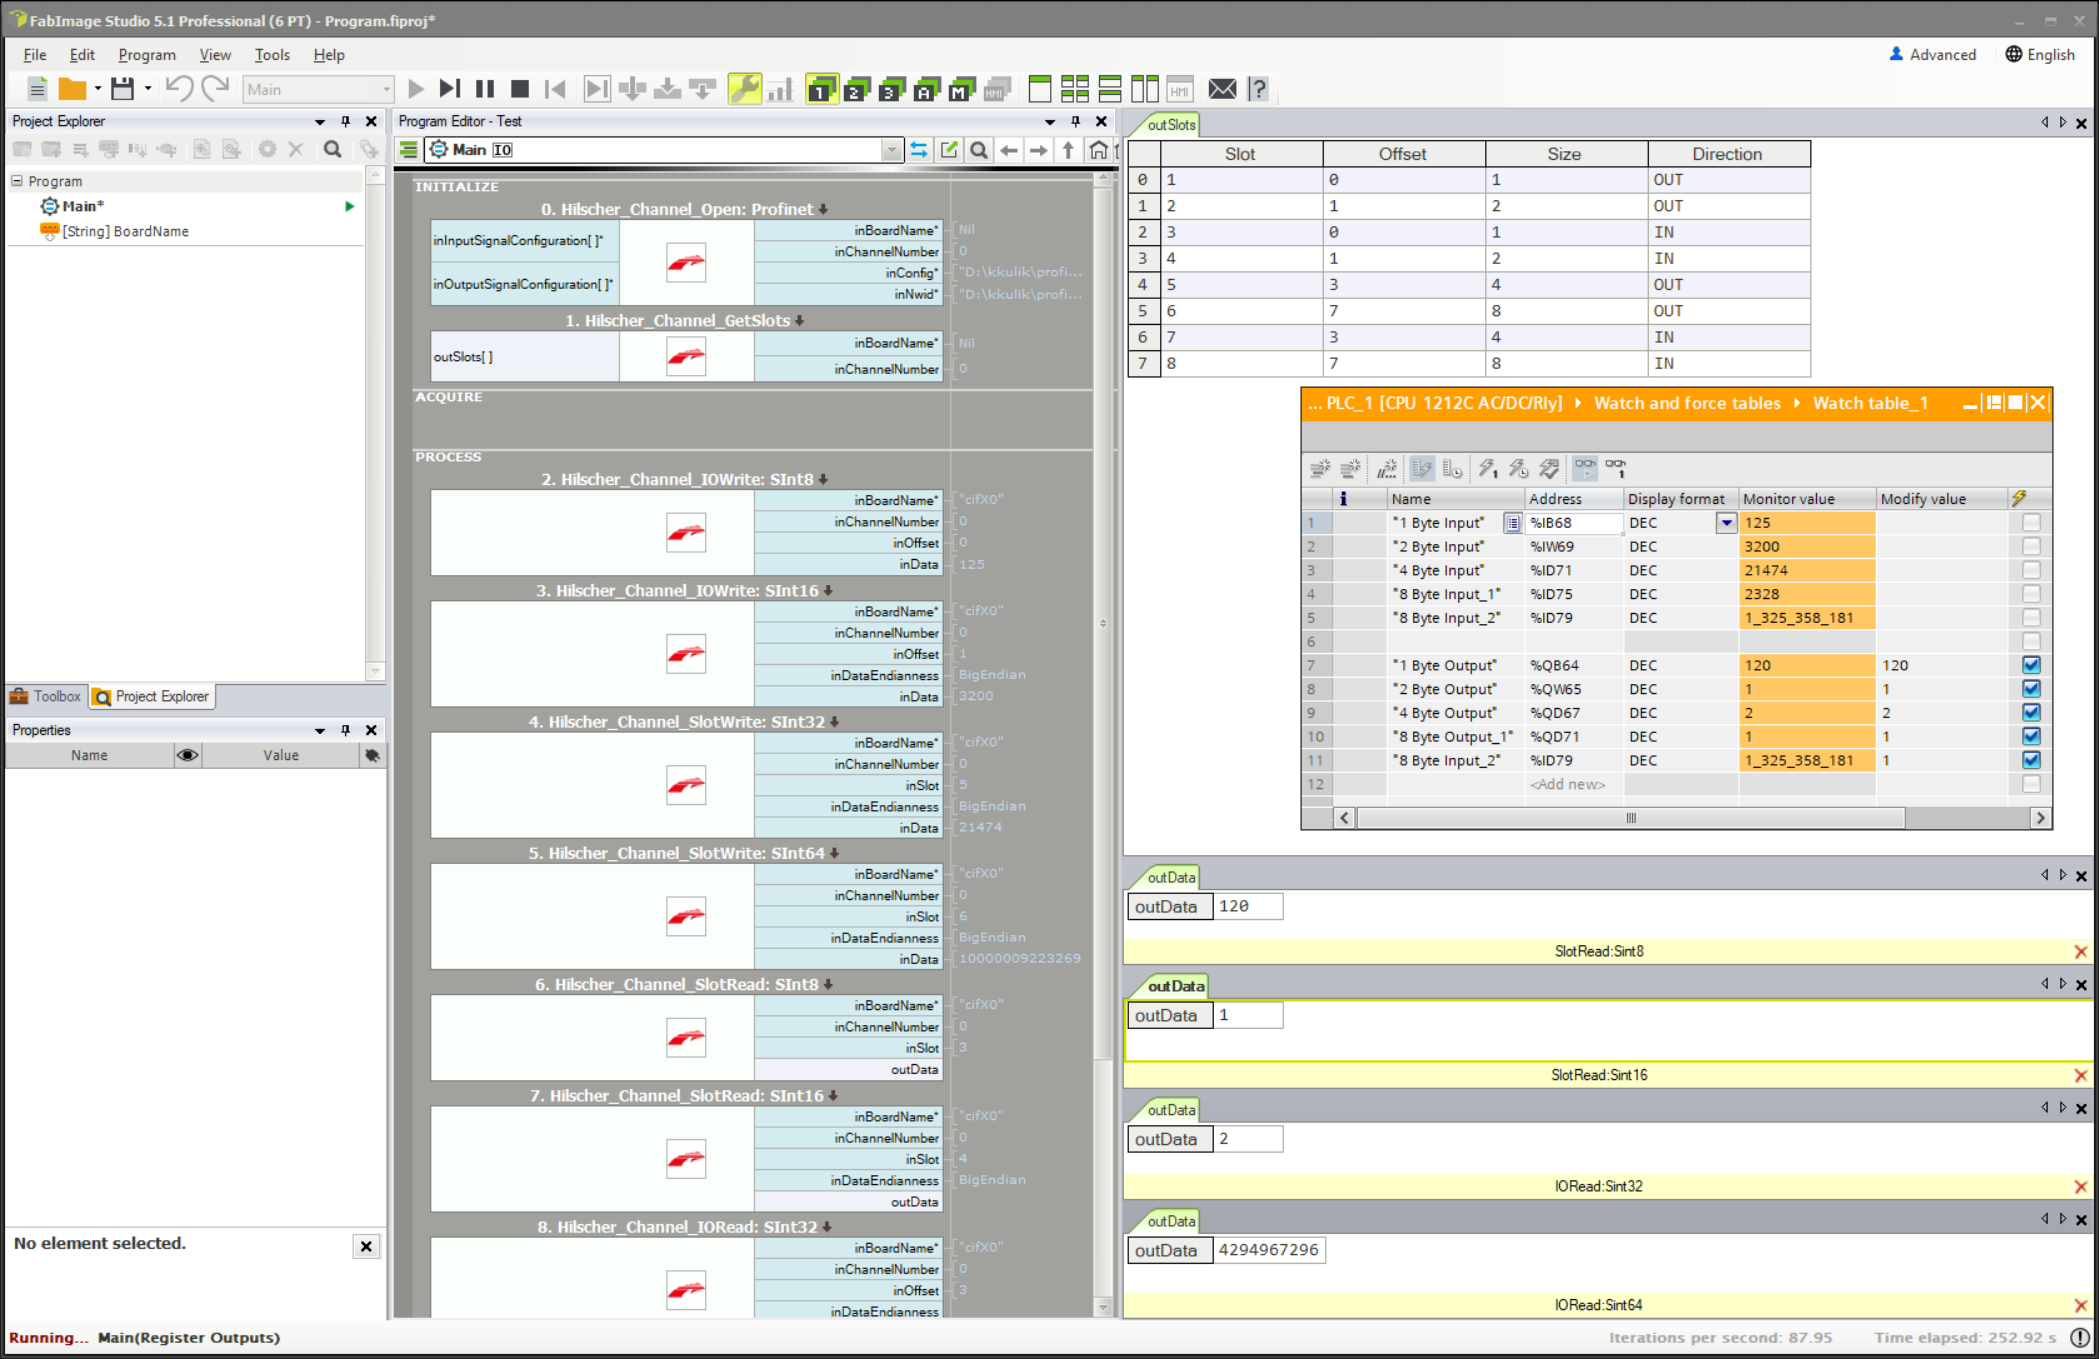Select program layout 2 icon
Screen dimensions: 2099x1359
857,89
